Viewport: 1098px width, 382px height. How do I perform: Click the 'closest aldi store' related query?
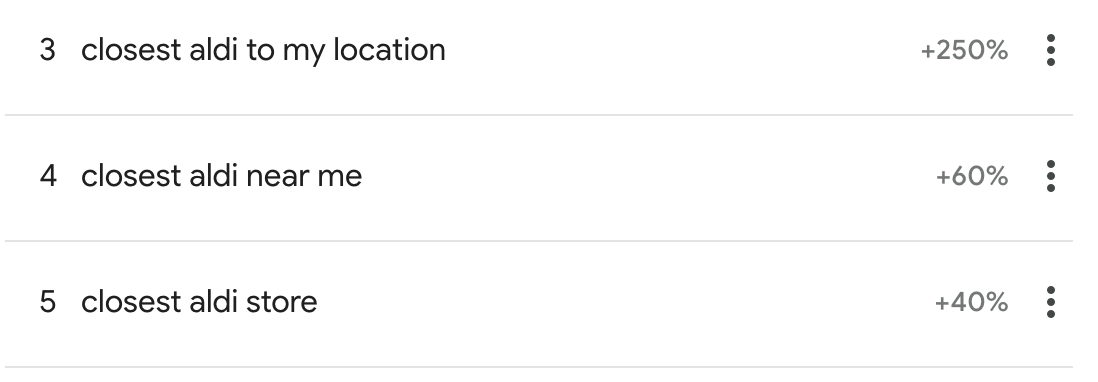[x=199, y=302]
